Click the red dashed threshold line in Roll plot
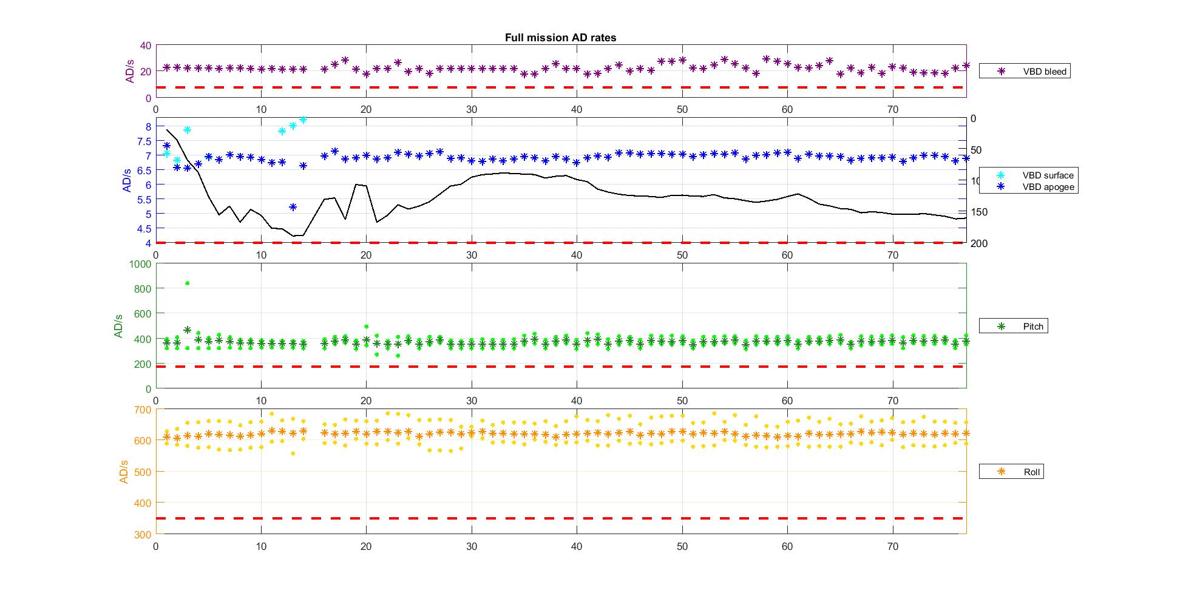1200x601 pixels. [560, 518]
